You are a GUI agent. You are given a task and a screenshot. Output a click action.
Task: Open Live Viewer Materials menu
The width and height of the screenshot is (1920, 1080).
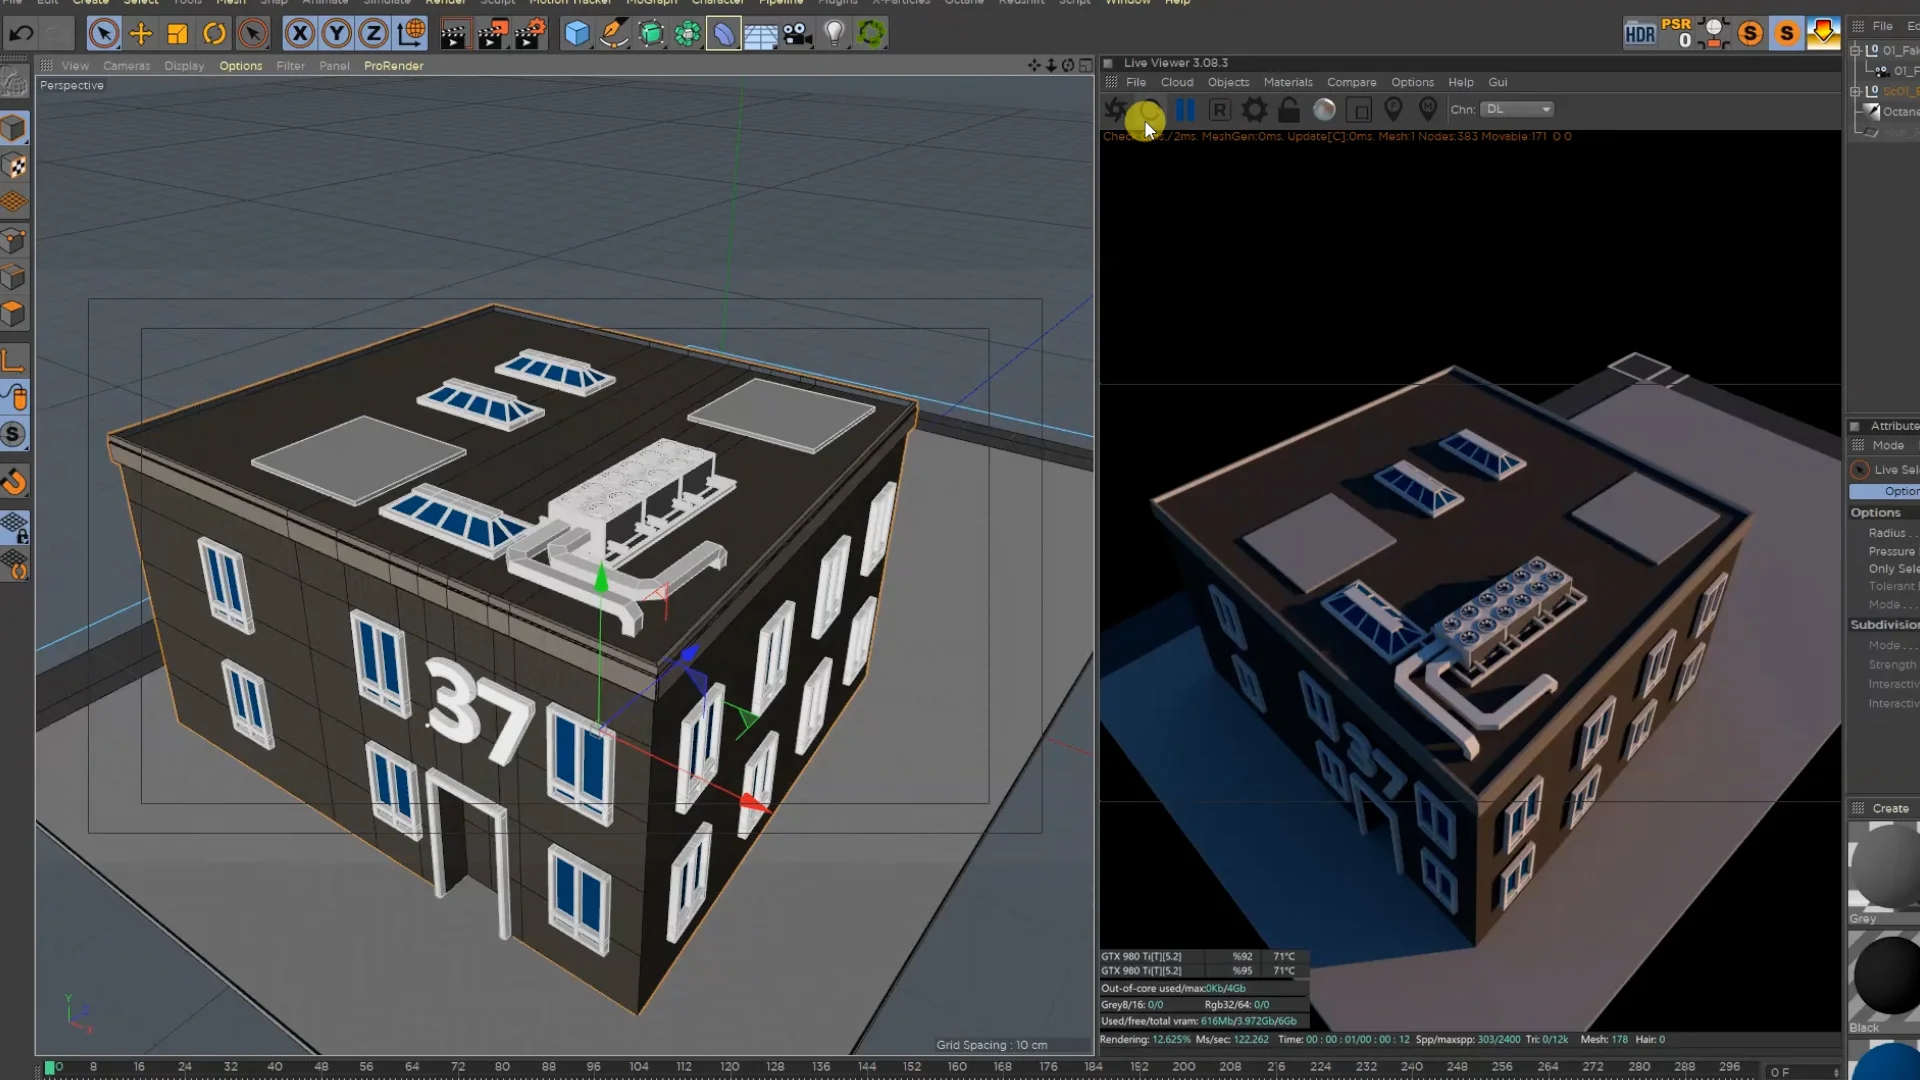point(1287,82)
